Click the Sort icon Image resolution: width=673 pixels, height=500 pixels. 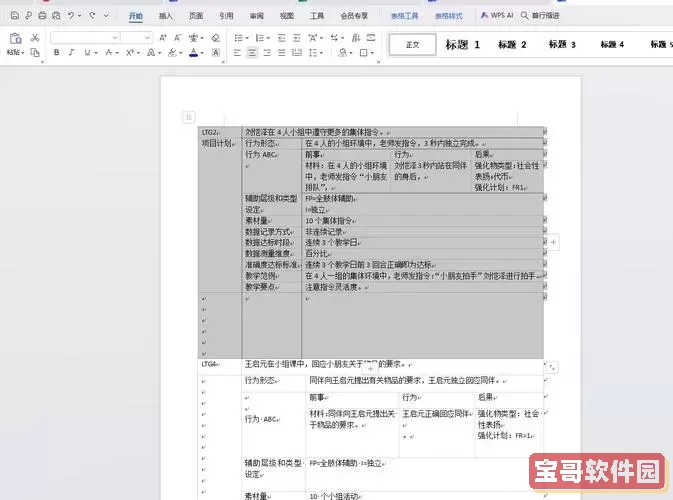click(x=356, y=38)
